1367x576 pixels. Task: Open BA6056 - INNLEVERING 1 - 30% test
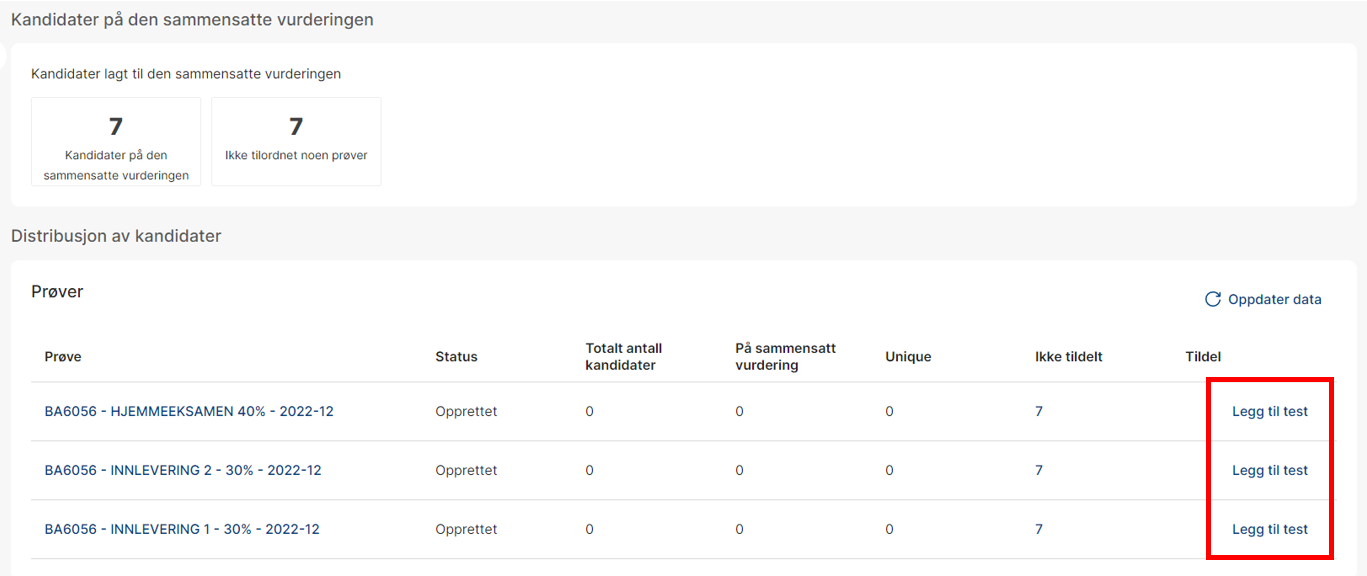pyautogui.click(x=182, y=529)
